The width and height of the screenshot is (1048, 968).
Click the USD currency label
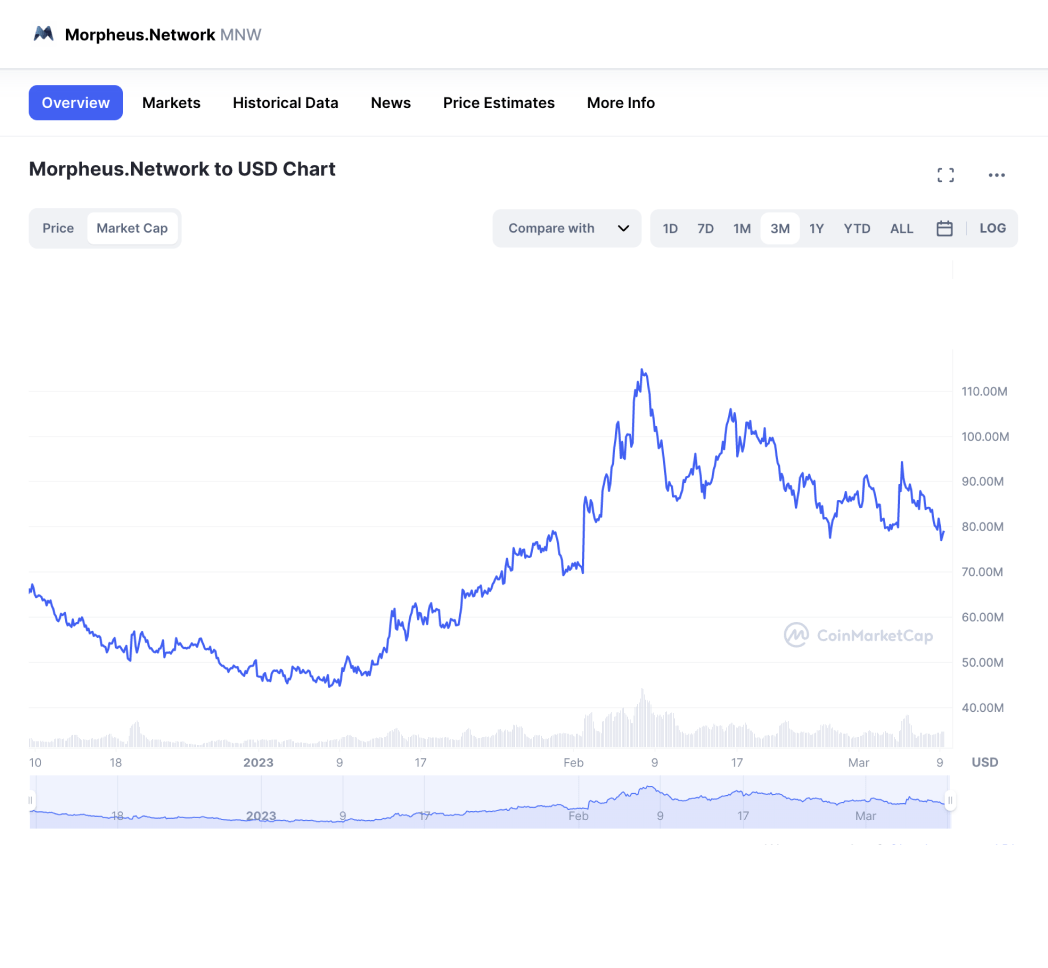(985, 762)
